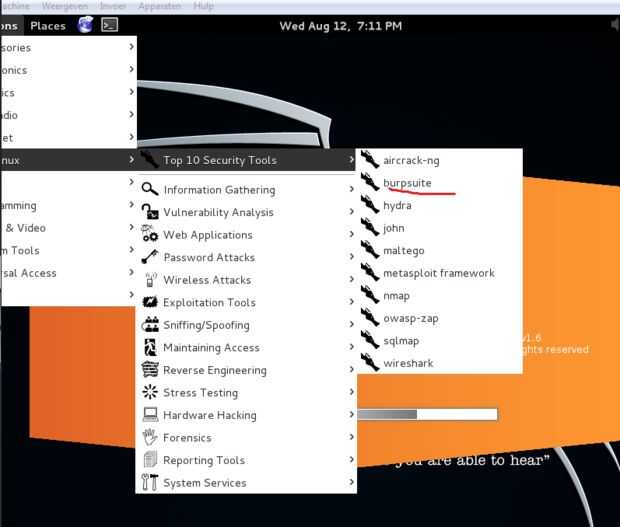
Task: Click the Top 10 Security Tools icon
Action: pos(150,159)
